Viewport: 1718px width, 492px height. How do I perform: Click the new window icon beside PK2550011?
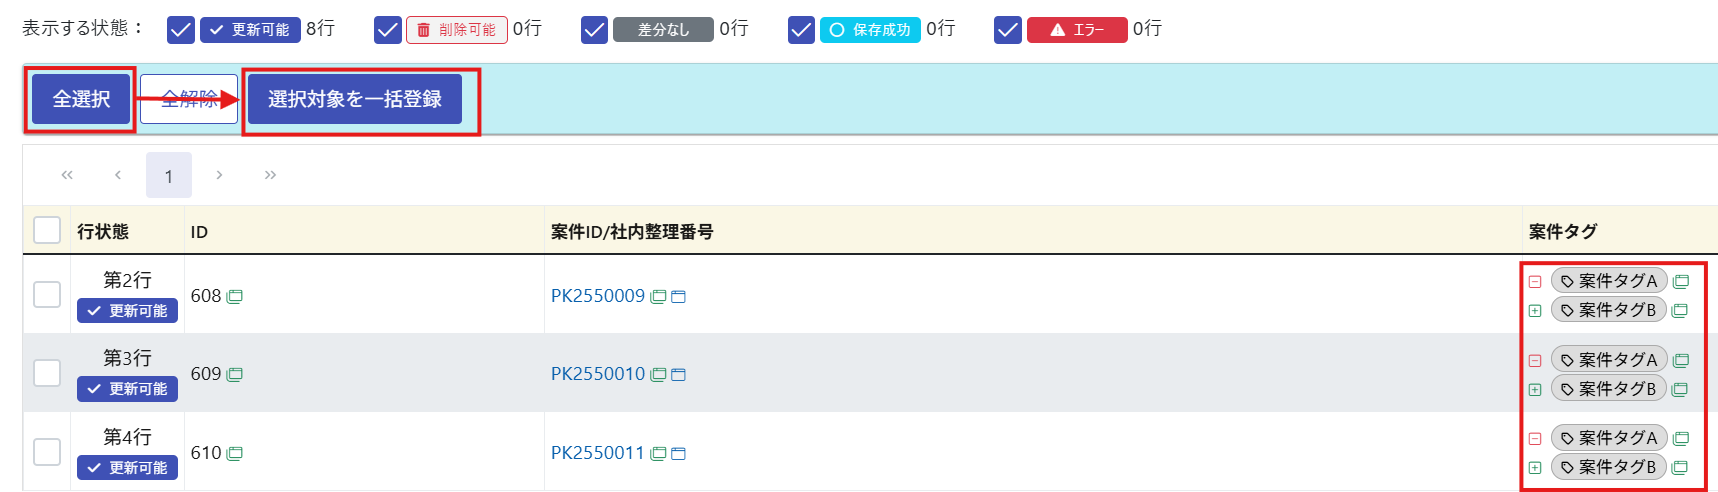(x=678, y=453)
